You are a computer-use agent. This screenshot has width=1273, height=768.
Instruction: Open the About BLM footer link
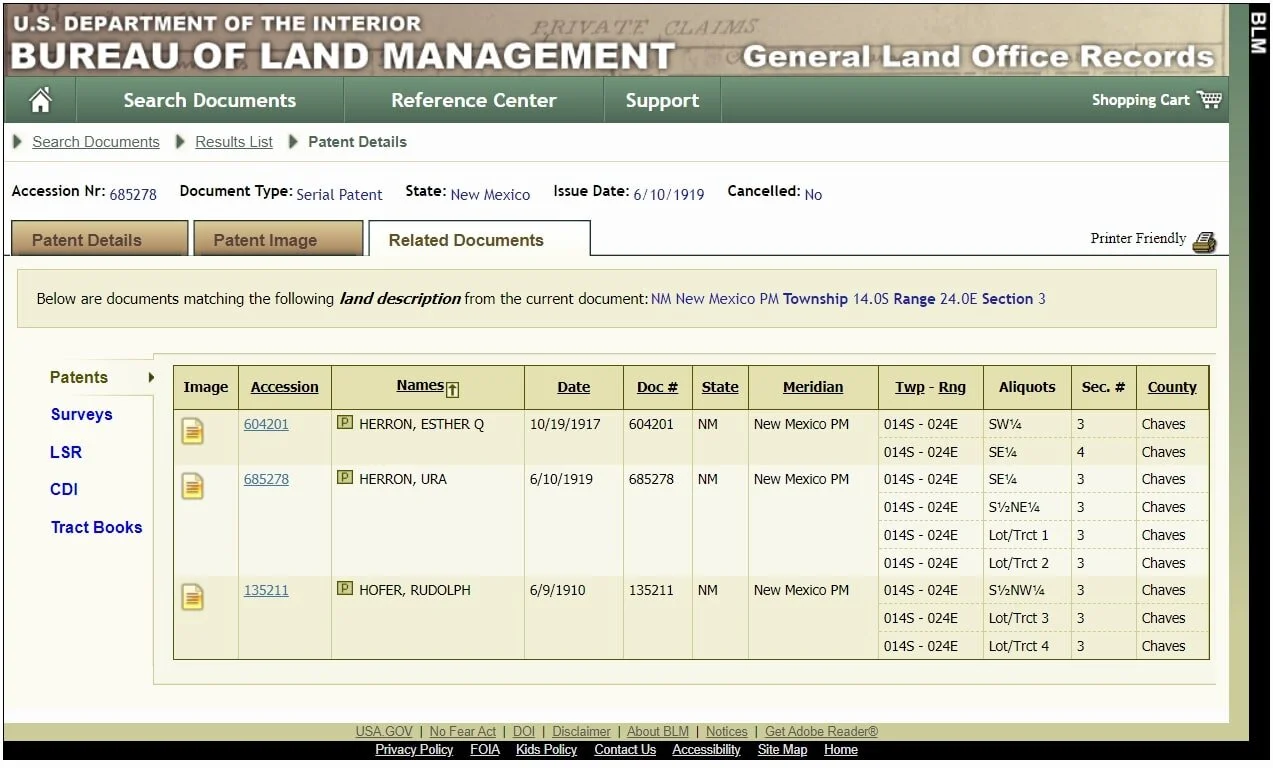(x=658, y=732)
